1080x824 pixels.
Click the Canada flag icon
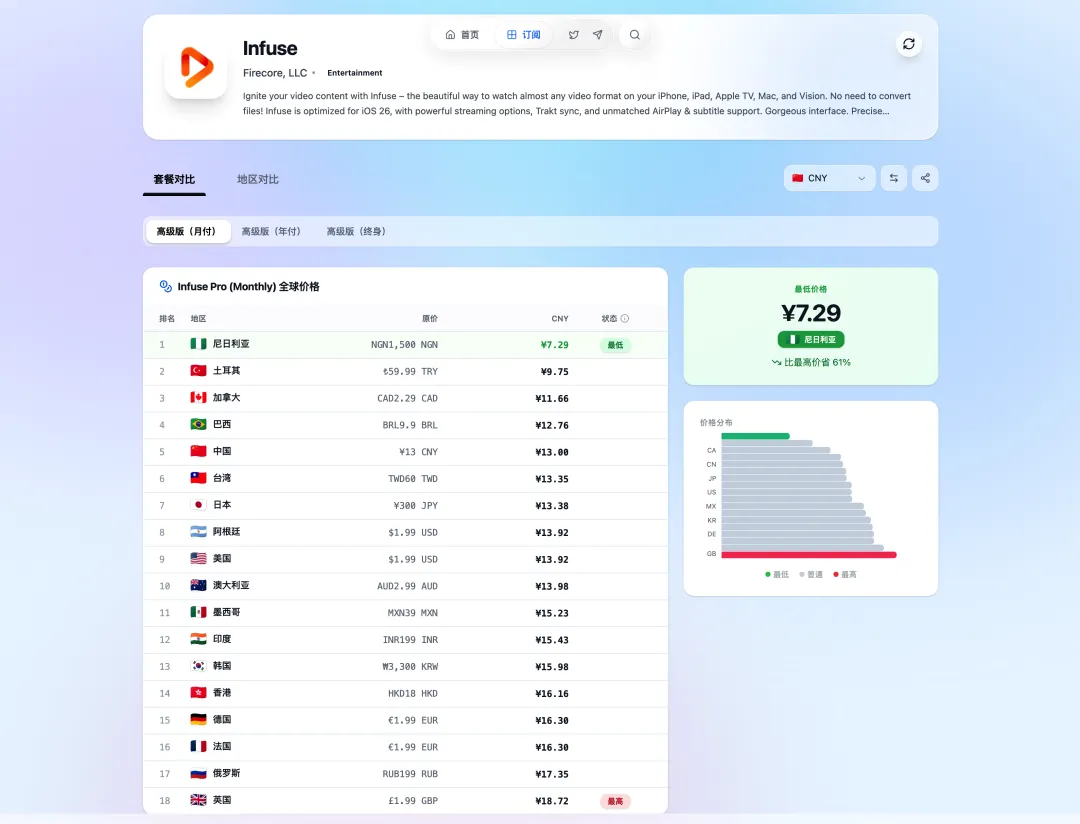point(198,398)
